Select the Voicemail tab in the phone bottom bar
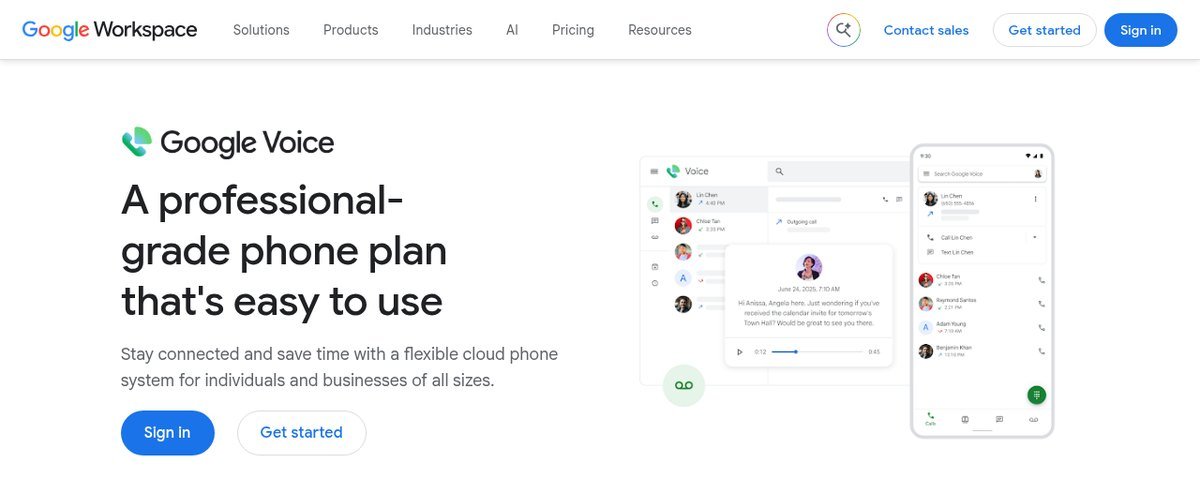This screenshot has height=478, width=1200. click(x=1034, y=419)
